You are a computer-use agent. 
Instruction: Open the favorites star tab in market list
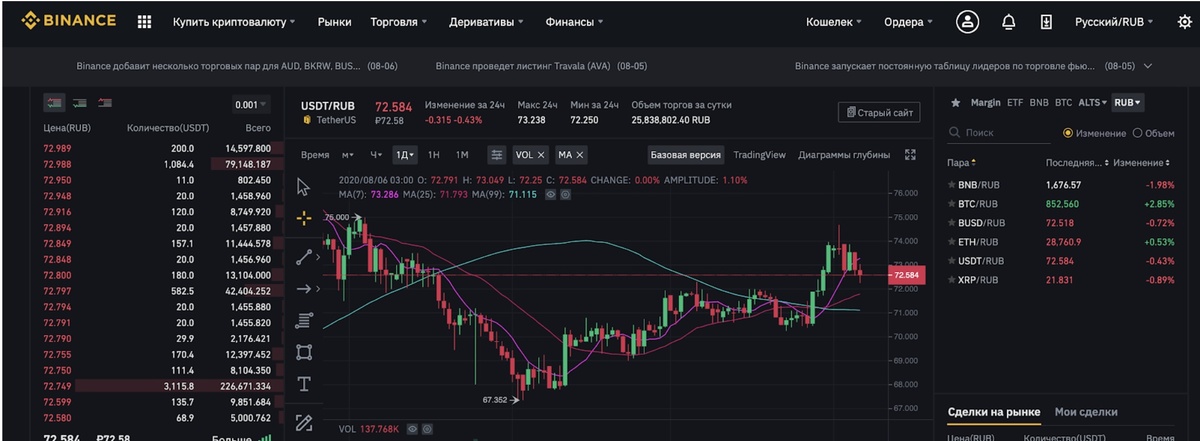click(x=956, y=102)
